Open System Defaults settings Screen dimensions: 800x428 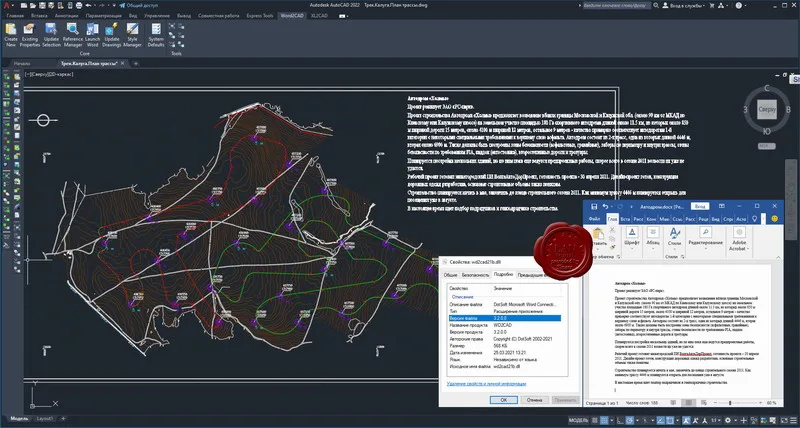[x=156, y=35]
